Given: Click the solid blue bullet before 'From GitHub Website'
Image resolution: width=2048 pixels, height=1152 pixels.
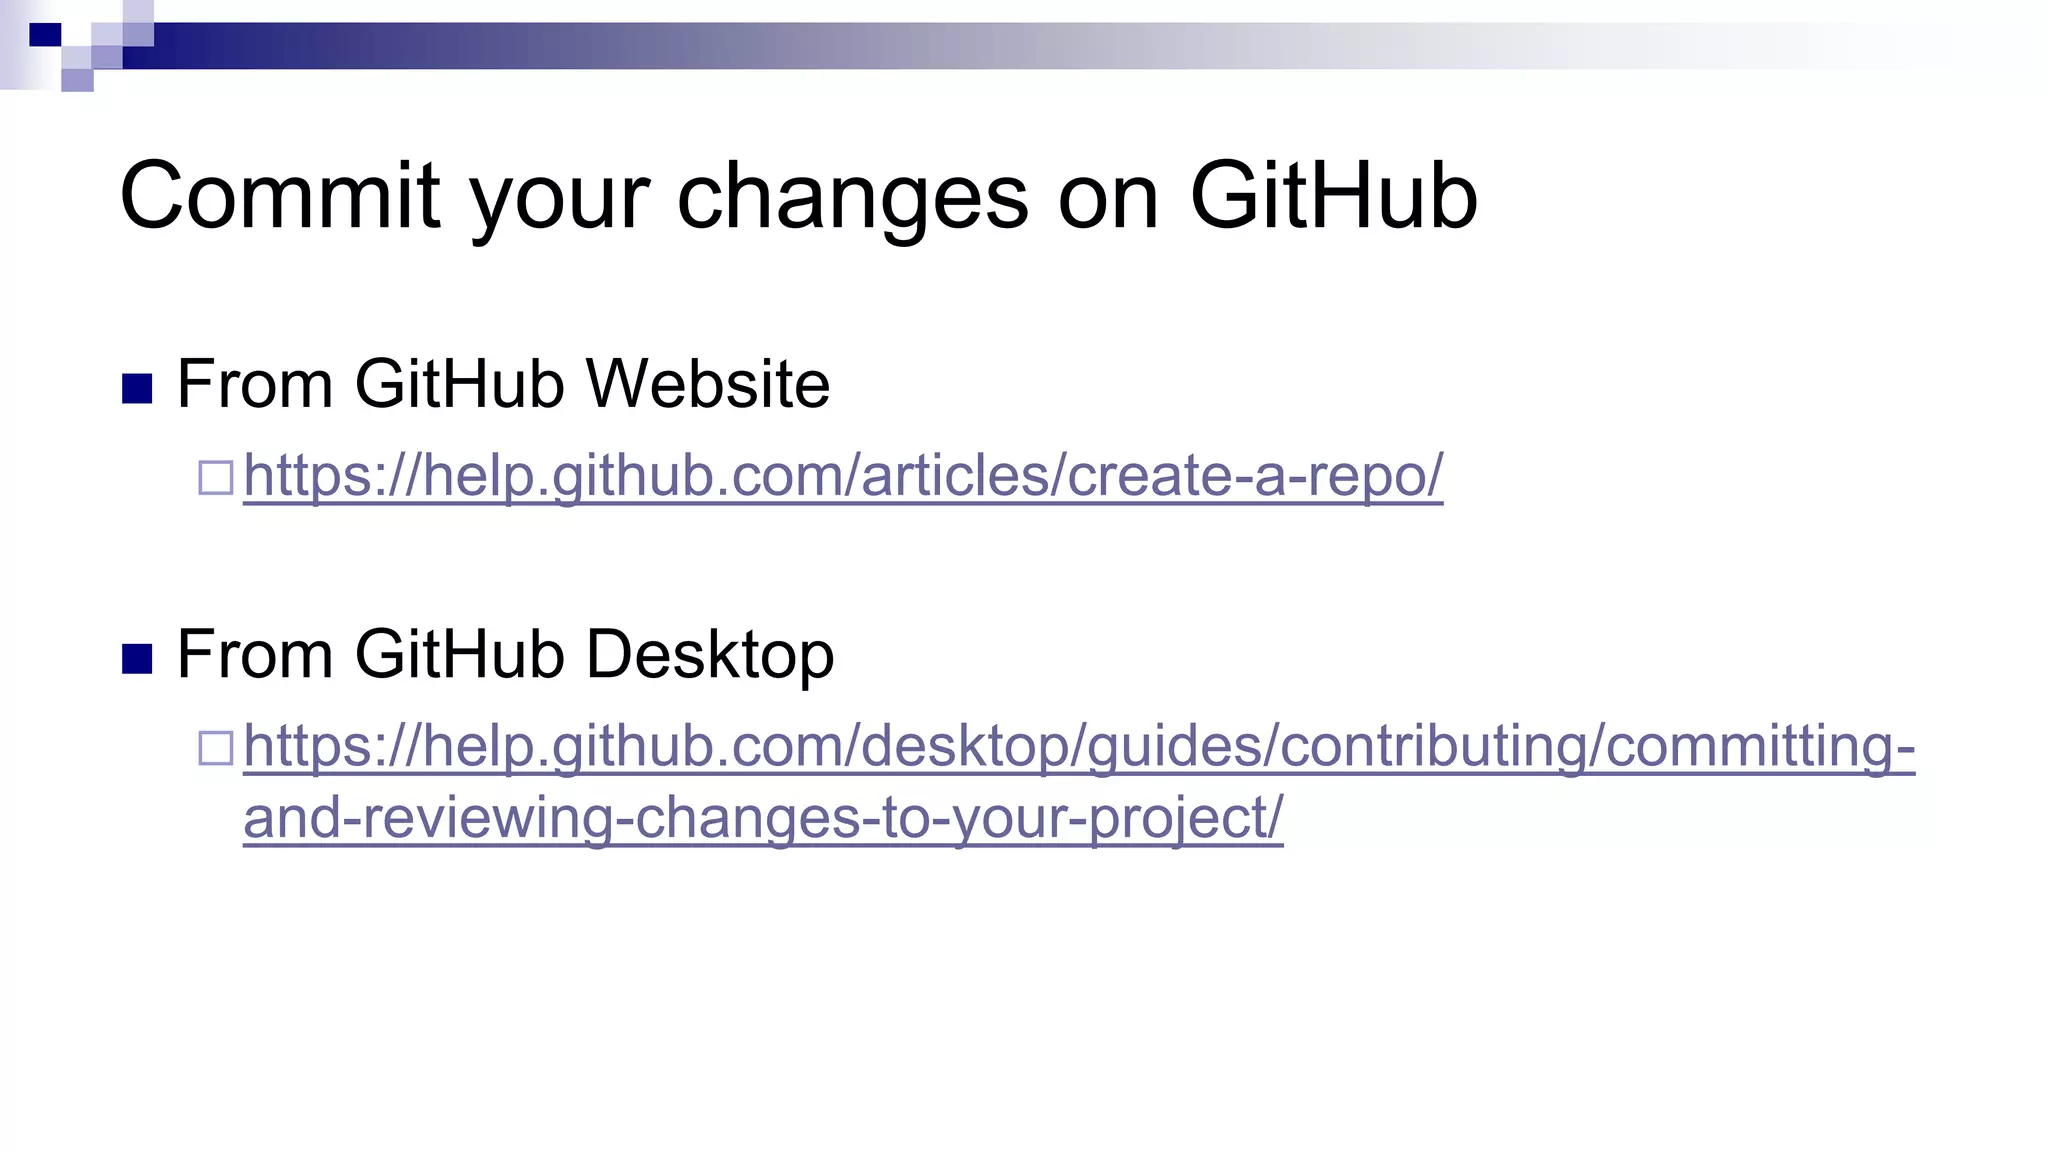Looking at the screenshot, I should tap(137, 388).
